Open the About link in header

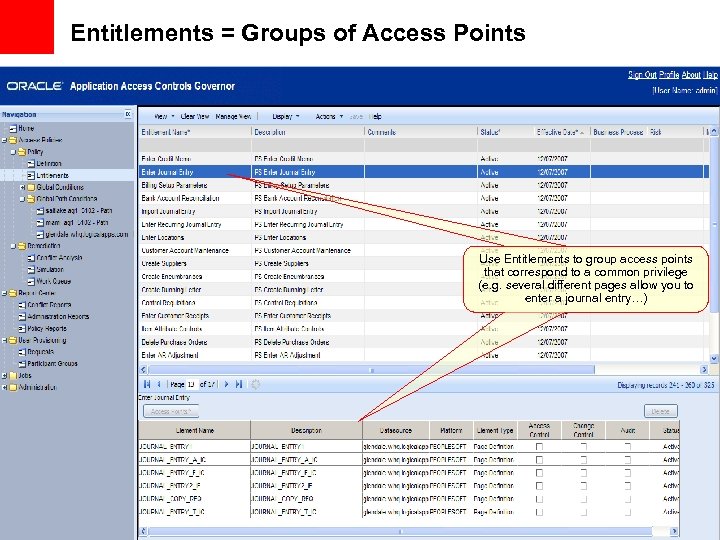[x=691, y=75]
